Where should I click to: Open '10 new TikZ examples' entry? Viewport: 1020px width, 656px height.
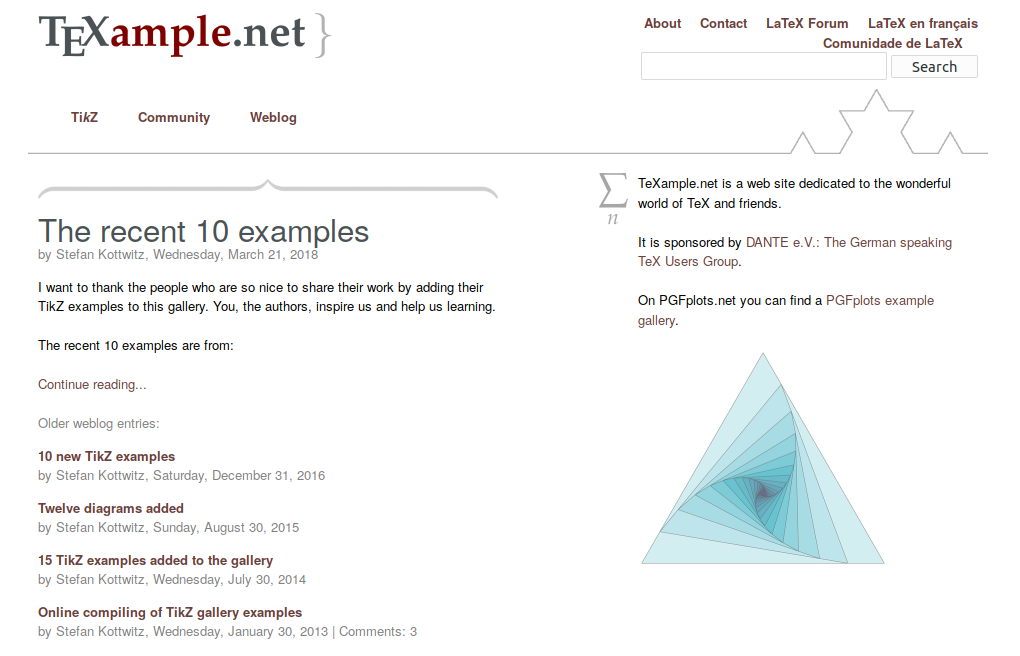[x=106, y=456]
